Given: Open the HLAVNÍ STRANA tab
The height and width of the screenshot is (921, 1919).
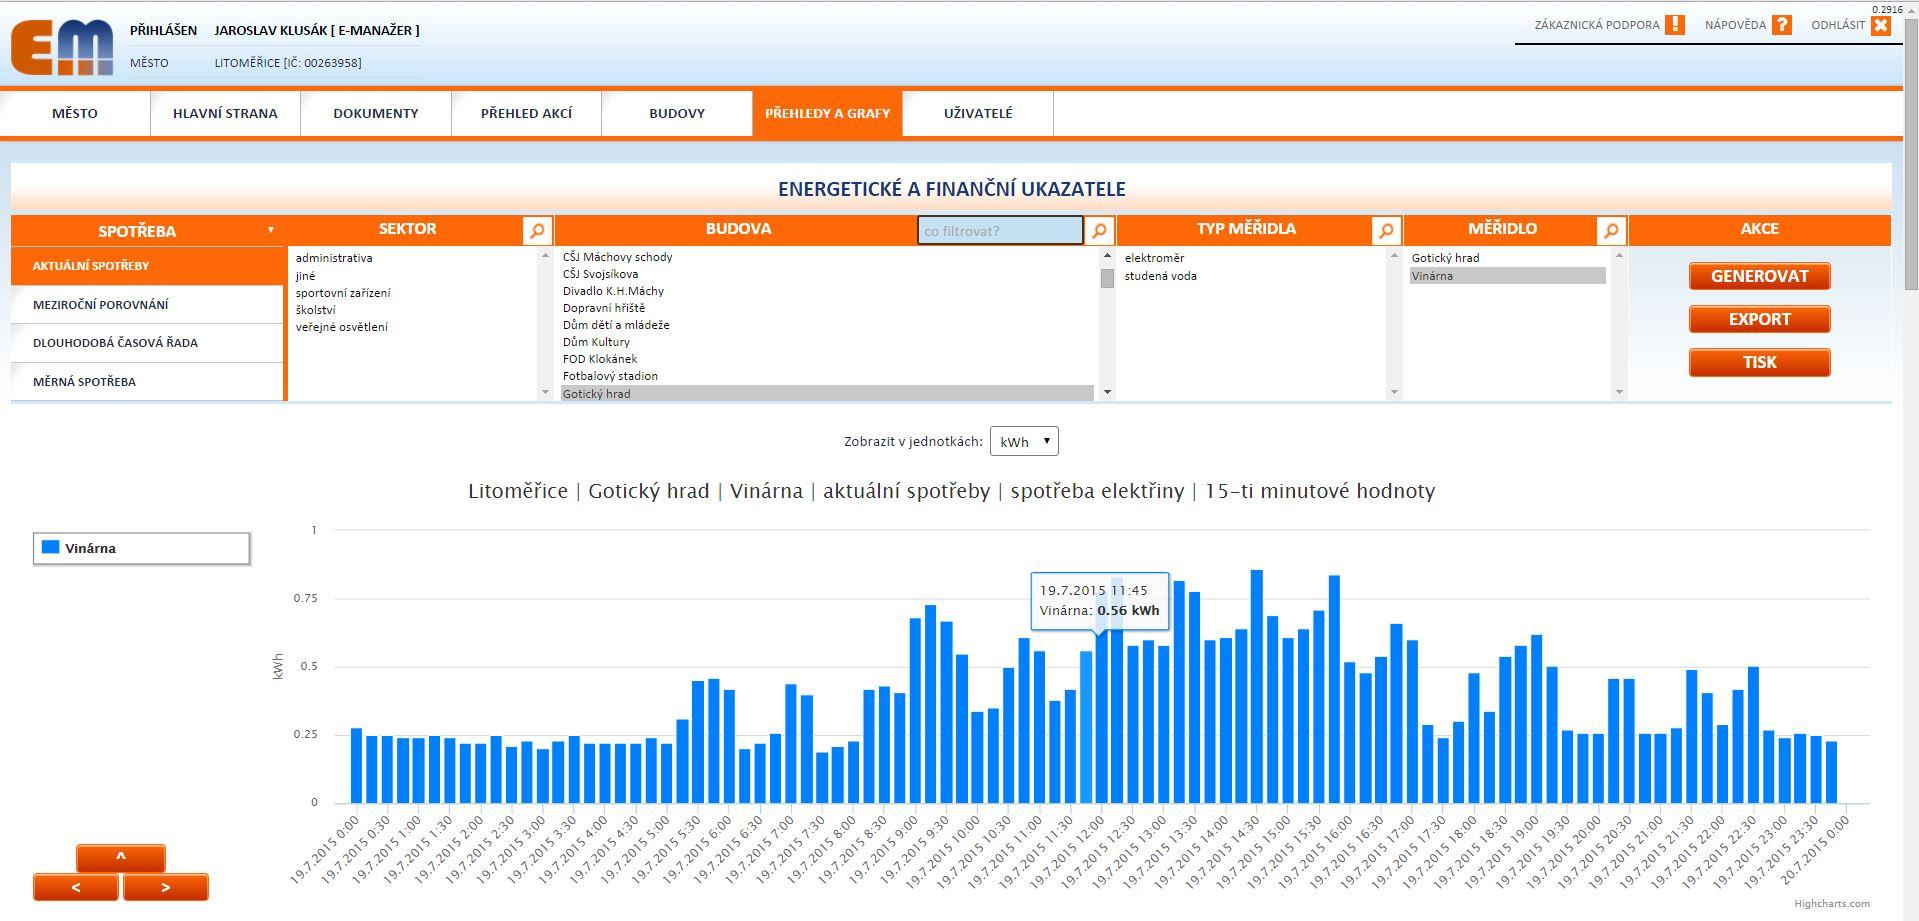Looking at the screenshot, I should (225, 113).
